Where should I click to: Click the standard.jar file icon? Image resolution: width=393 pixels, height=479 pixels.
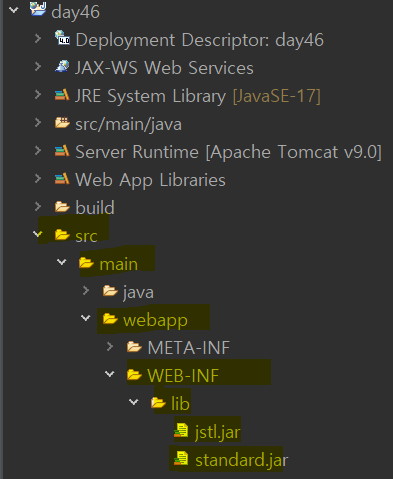pyautogui.click(x=181, y=458)
